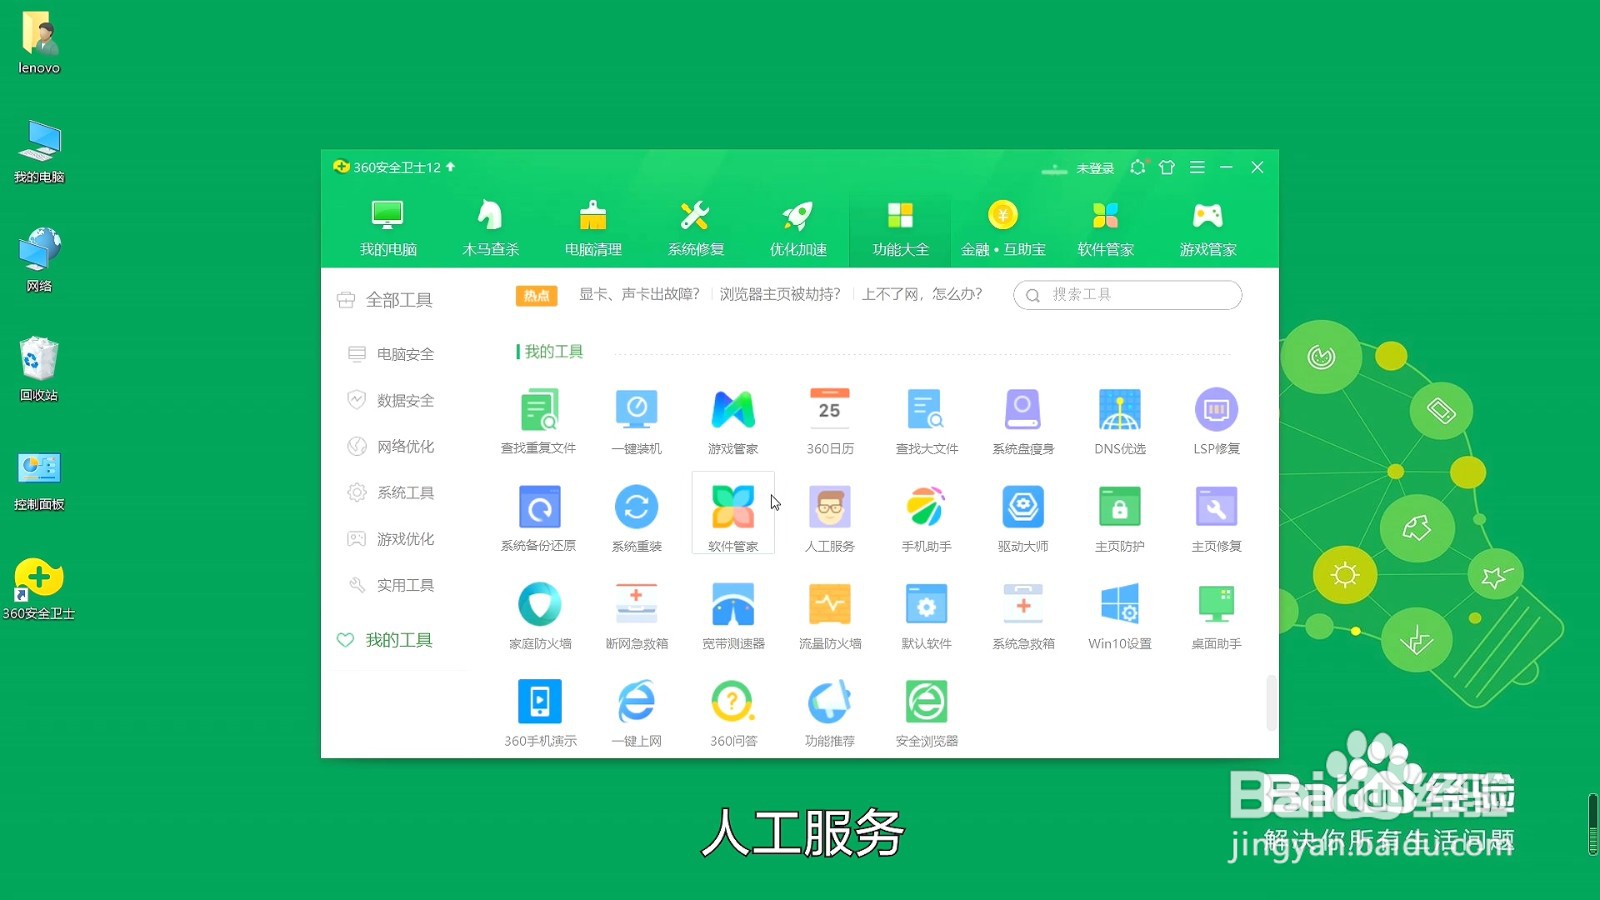Open the notification bell icon
This screenshot has width=1600, height=900.
click(x=1138, y=167)
